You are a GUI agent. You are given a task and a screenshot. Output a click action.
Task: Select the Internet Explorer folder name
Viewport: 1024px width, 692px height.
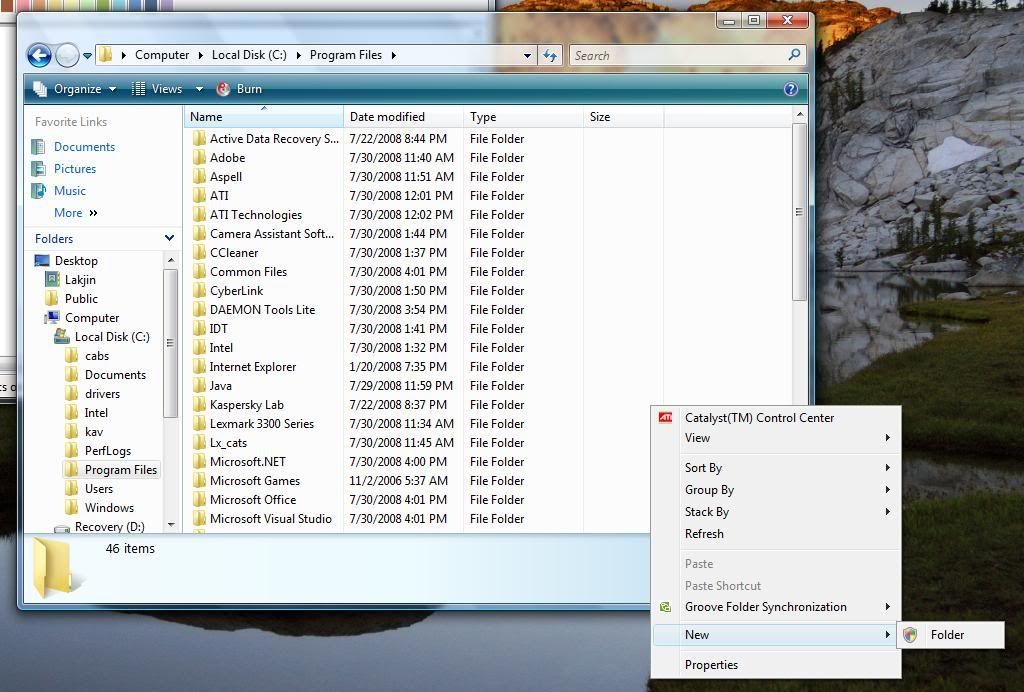253,367
